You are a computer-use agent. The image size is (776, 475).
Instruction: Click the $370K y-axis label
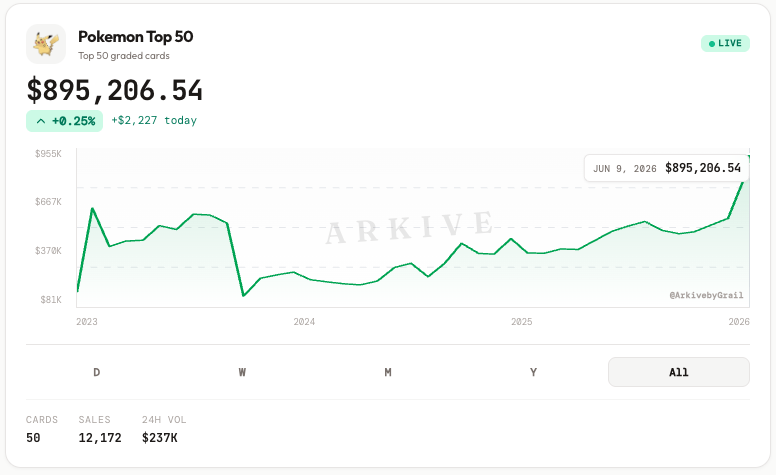[x=48, y=251]
